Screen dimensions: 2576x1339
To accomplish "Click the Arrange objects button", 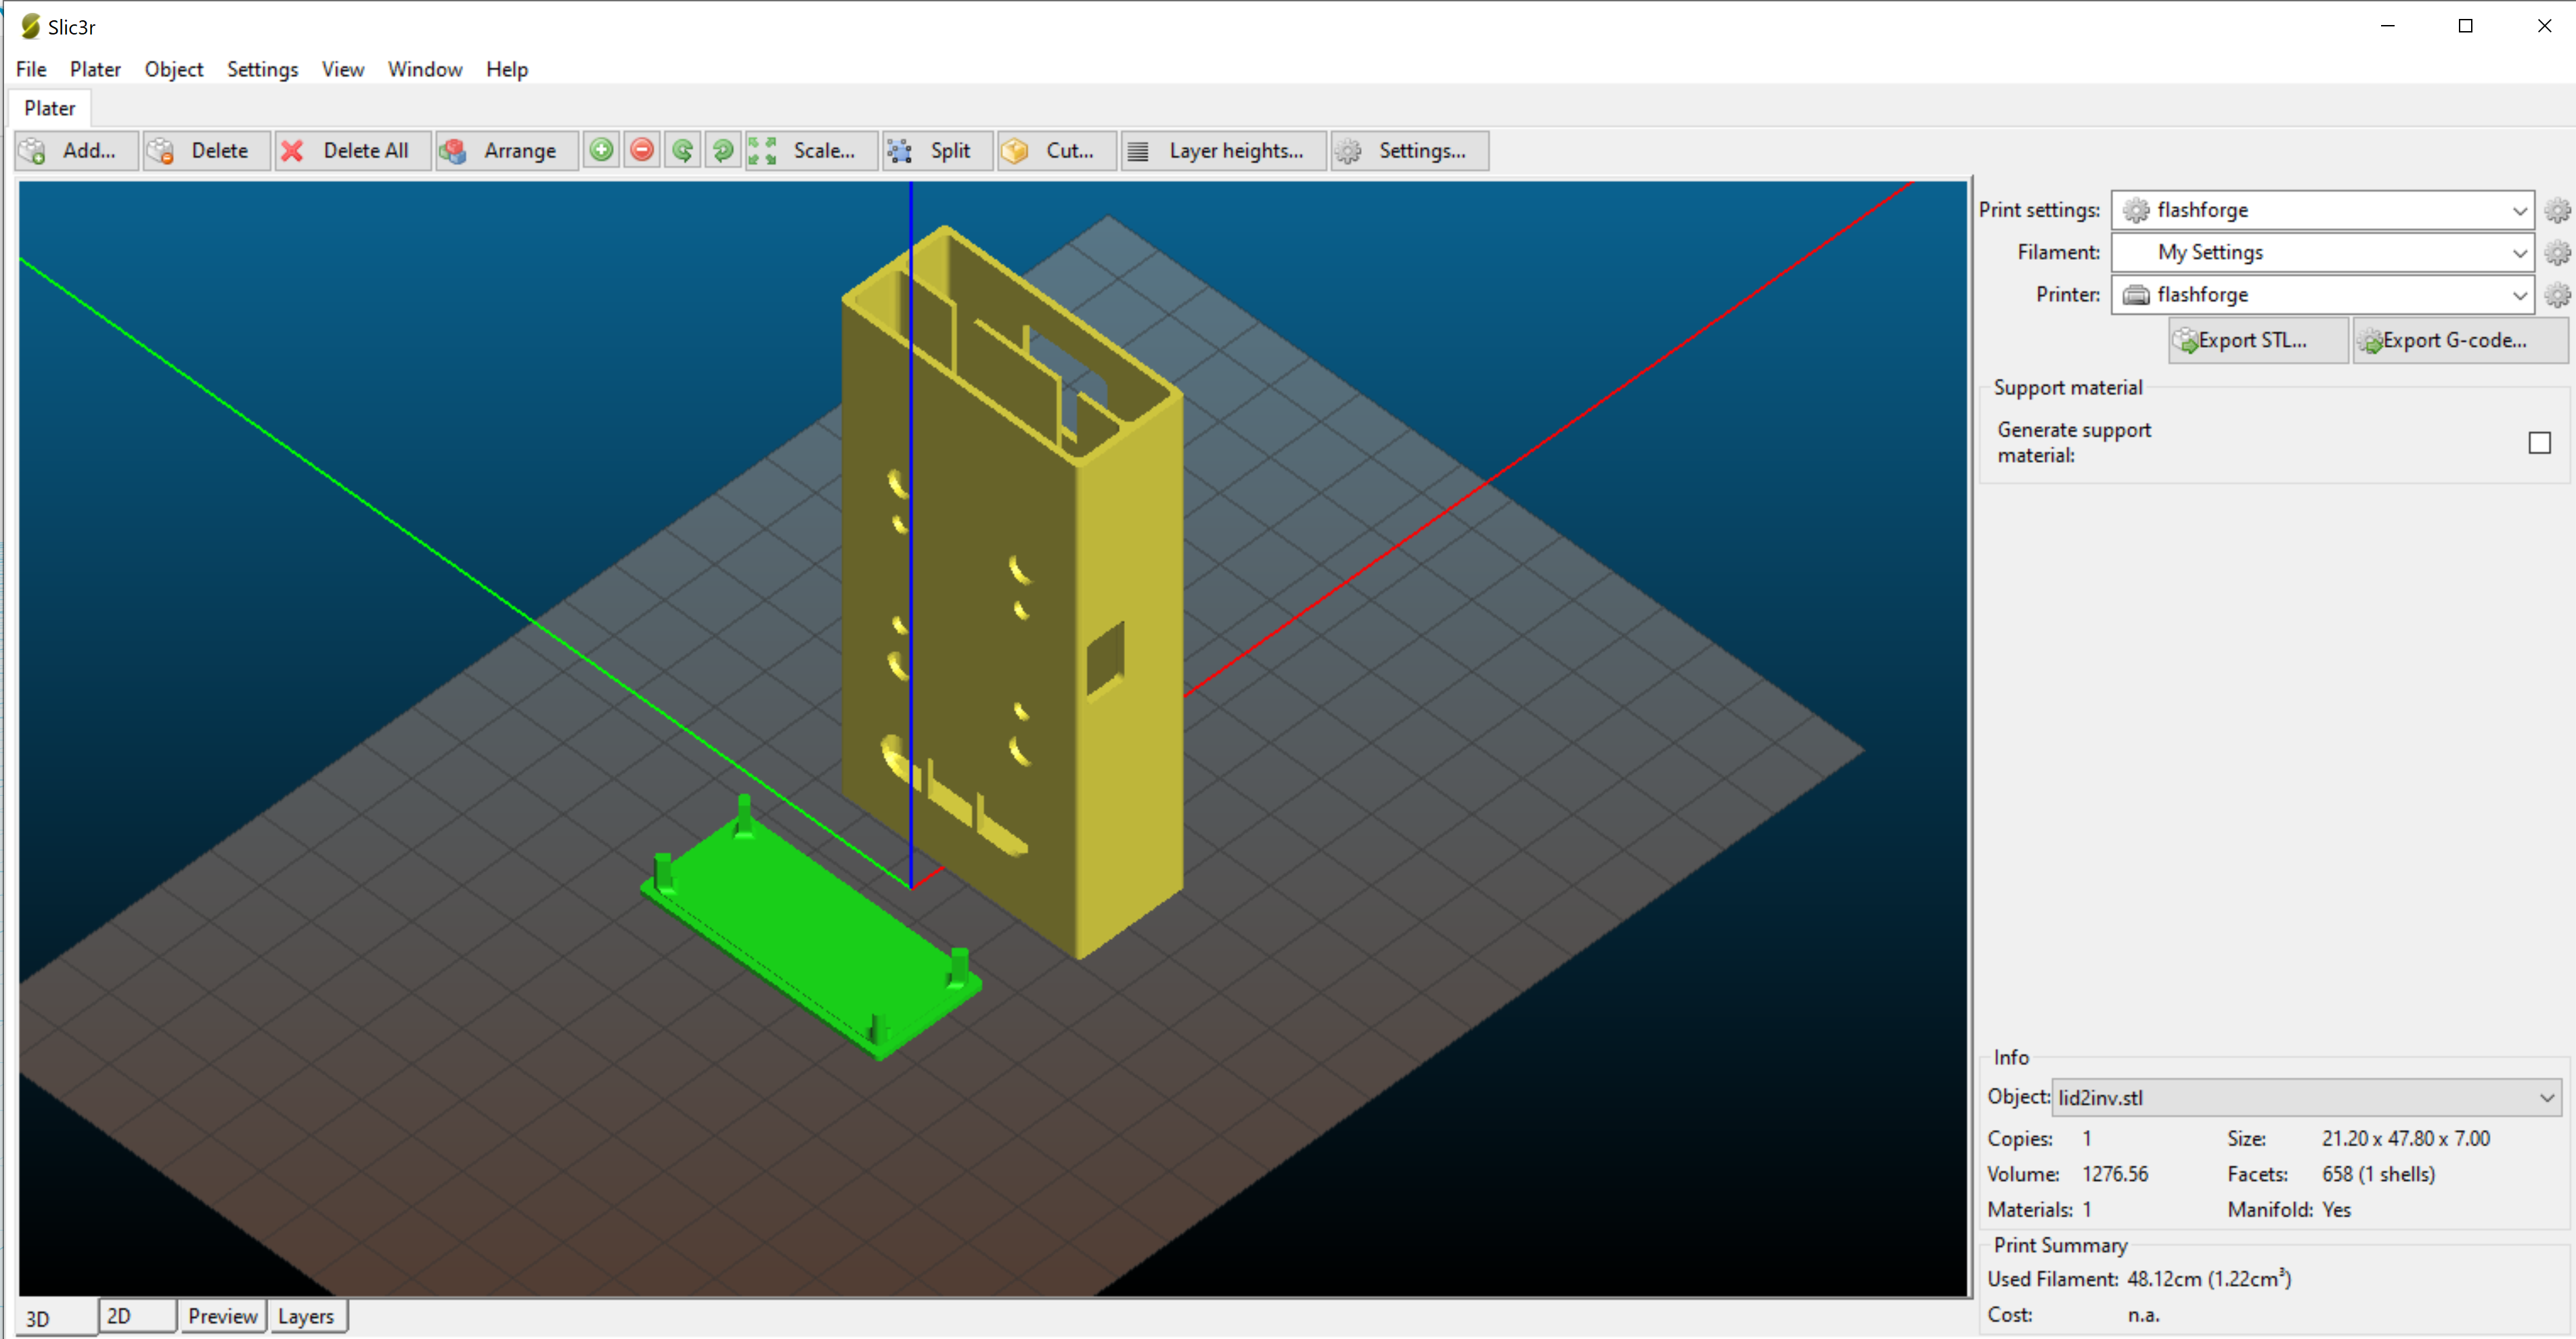I will pyautogui.click(x=507, y=151).
